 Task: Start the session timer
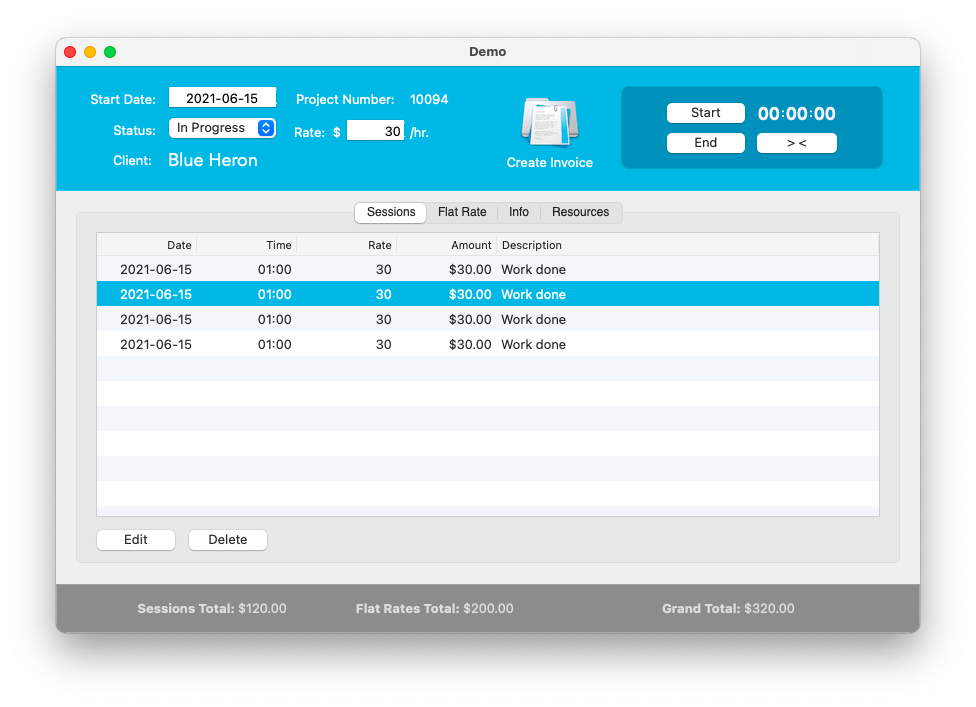pos(705,113)
